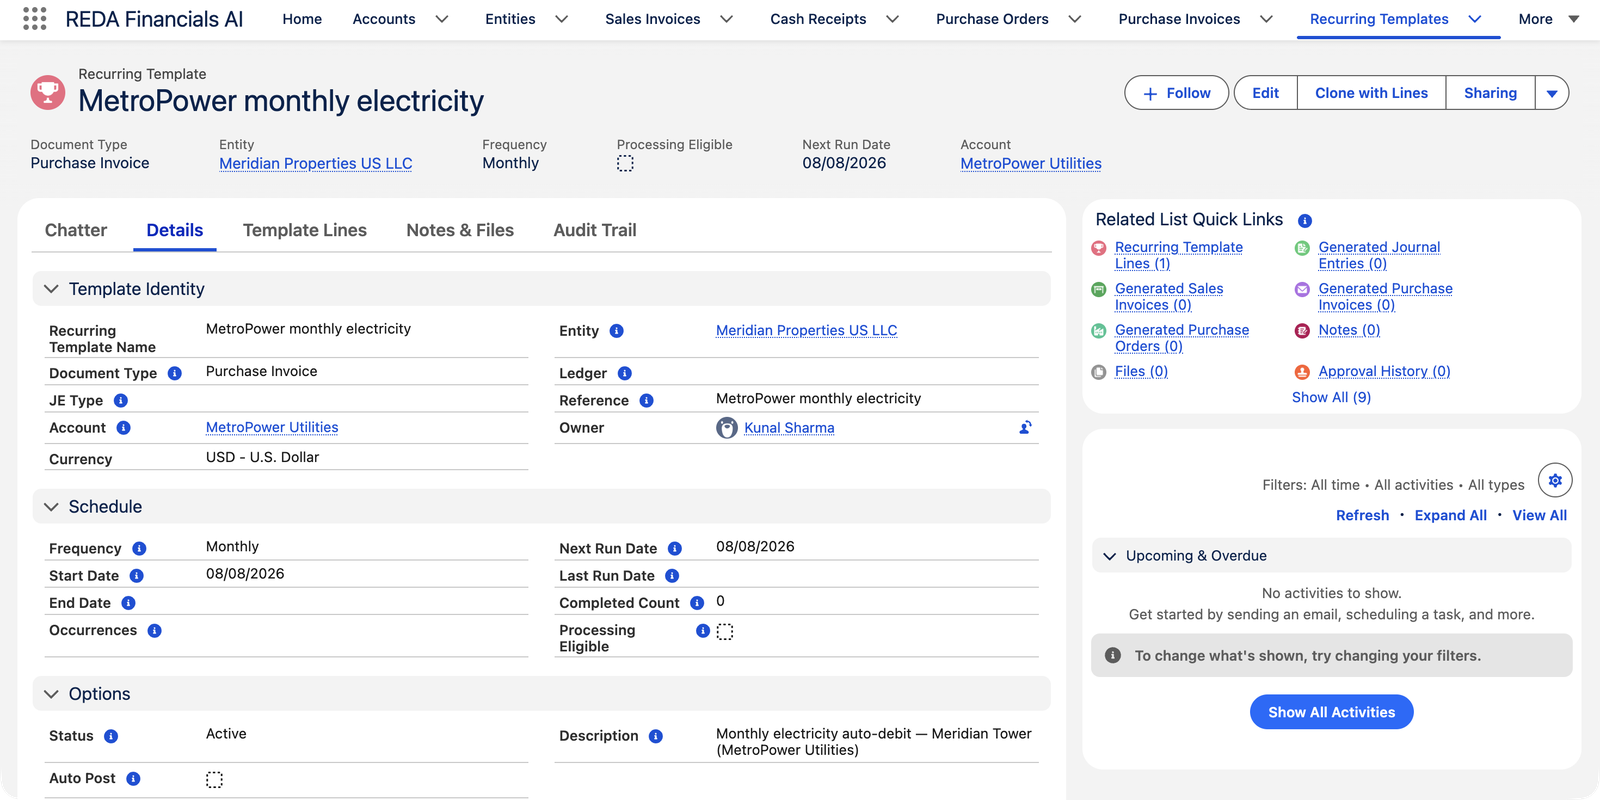
Task: Open the More navigation menu
Action: (x=1548, y=19)
